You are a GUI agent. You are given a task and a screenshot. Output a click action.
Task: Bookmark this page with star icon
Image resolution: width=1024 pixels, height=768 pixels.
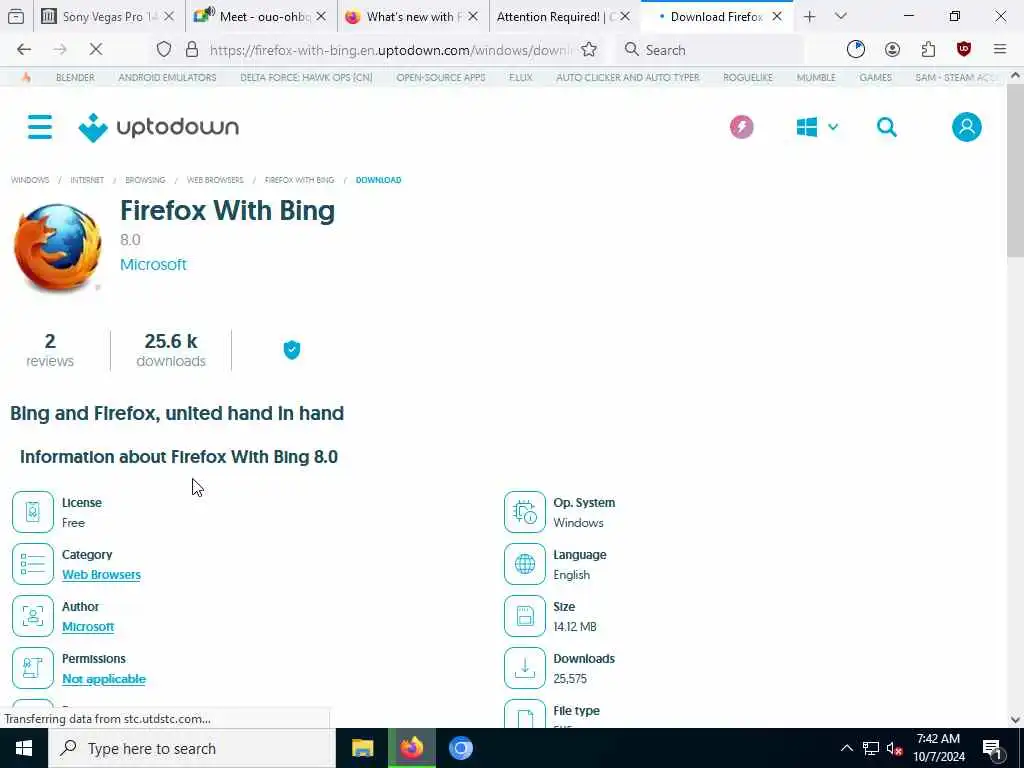pyautogui.click(x=588, y=50)
